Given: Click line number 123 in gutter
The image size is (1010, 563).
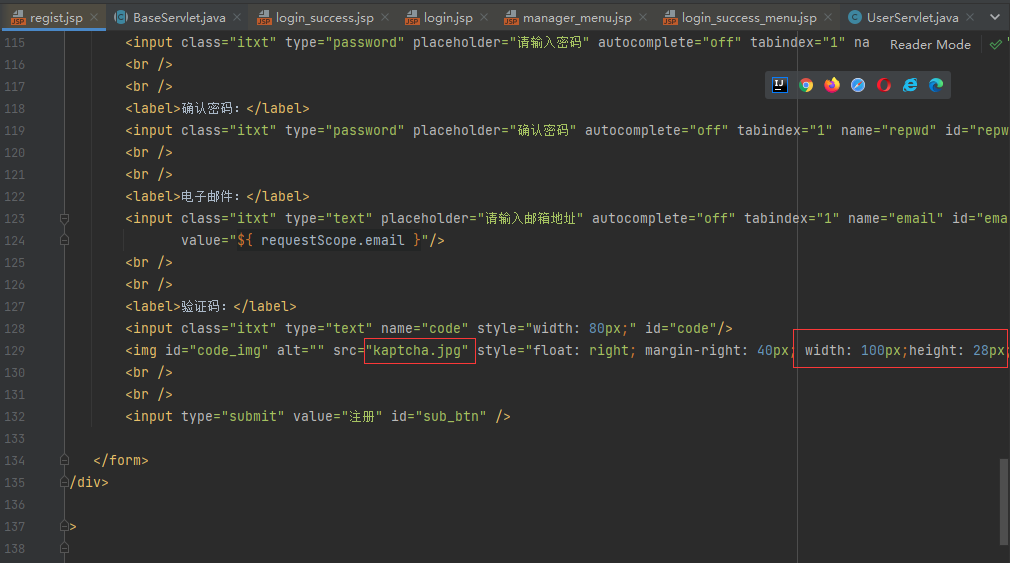Looking at the screenshot, I should [15, 218].
